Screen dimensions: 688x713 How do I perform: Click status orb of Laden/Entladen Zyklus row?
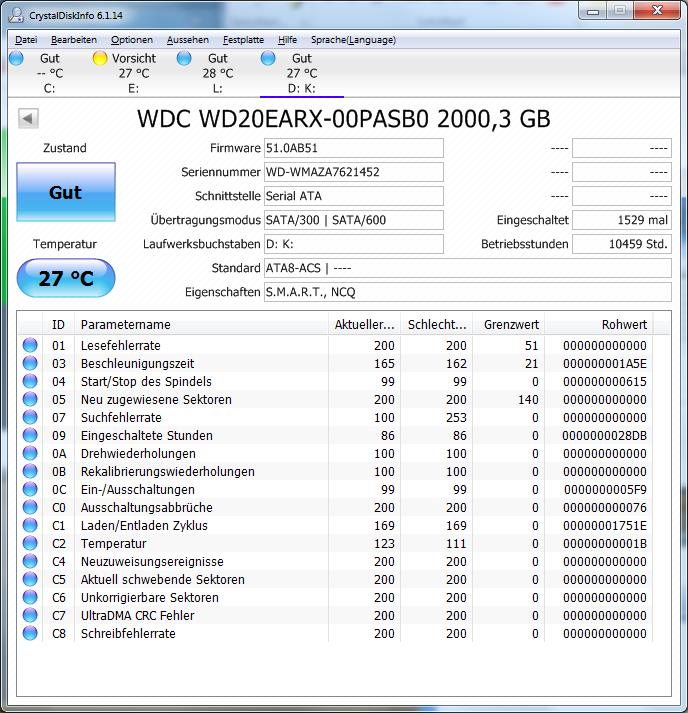[30, 525]
